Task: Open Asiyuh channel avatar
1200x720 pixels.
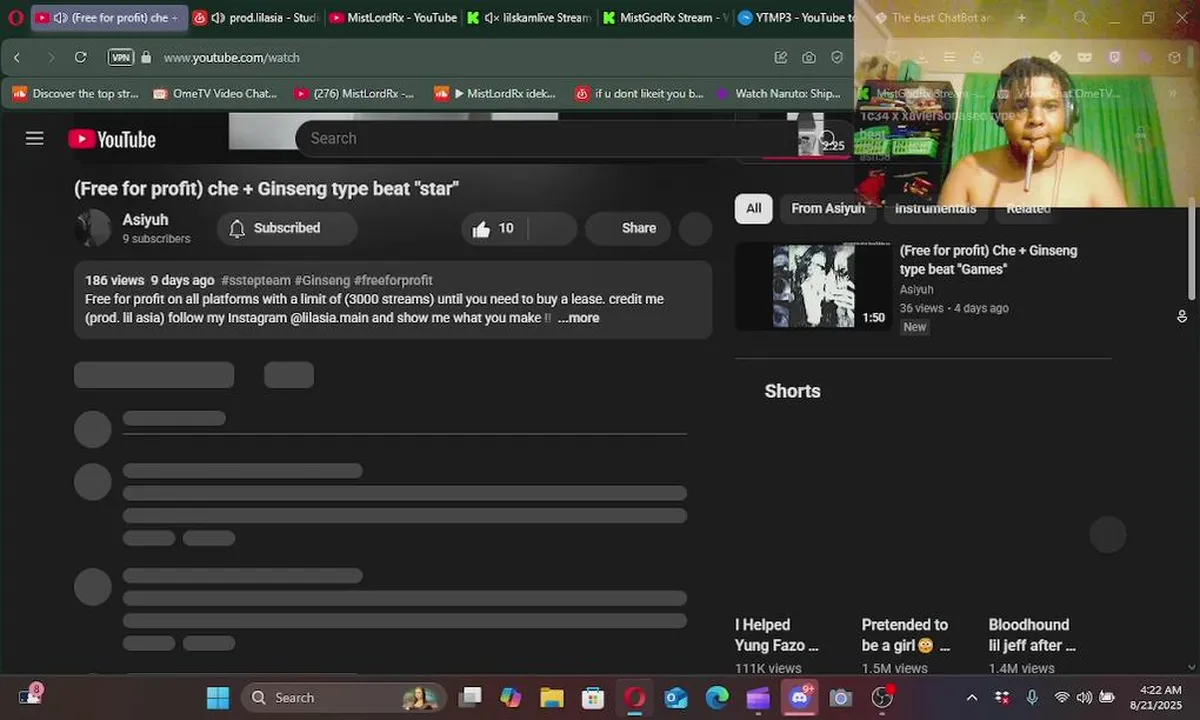Action: pos(93,228)
